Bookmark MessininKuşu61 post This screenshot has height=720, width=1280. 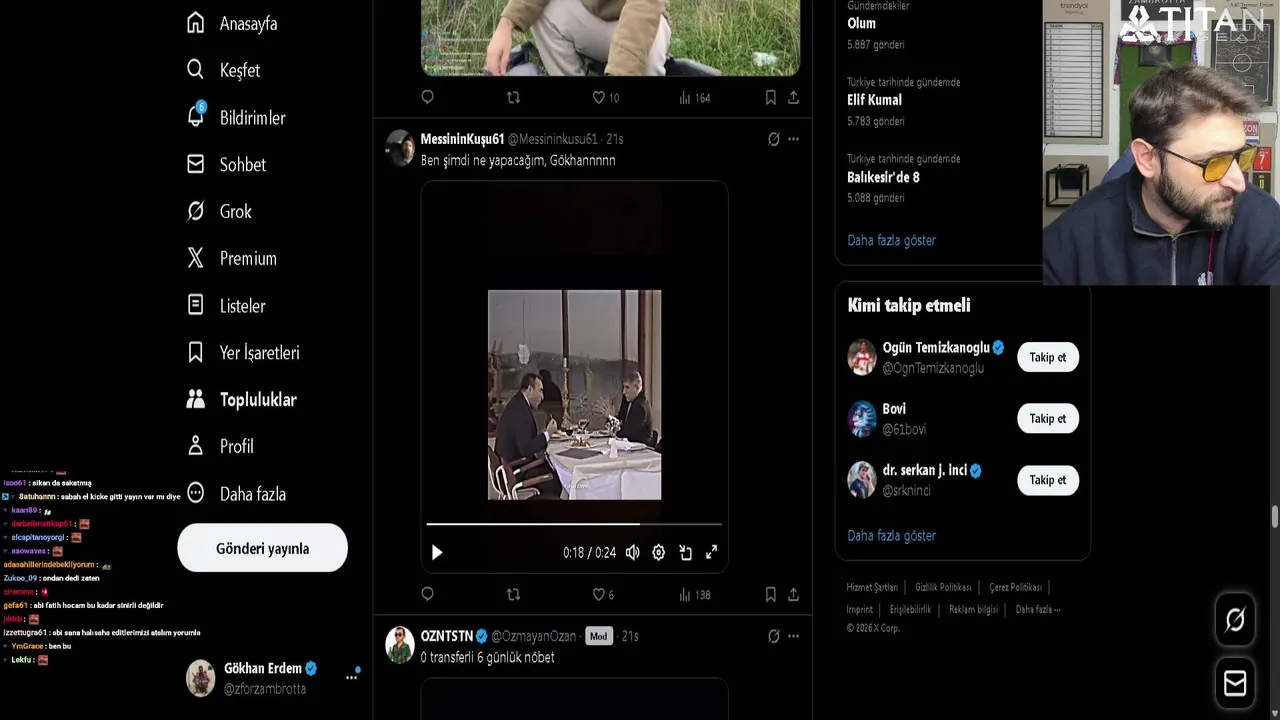point(770,594)
